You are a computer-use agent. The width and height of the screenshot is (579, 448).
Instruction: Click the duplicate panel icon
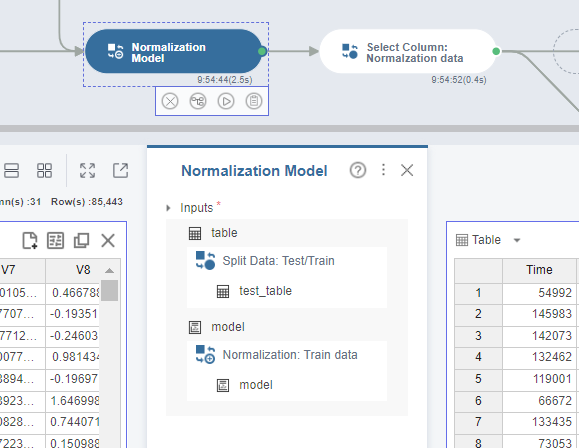[x=82, y=240]
